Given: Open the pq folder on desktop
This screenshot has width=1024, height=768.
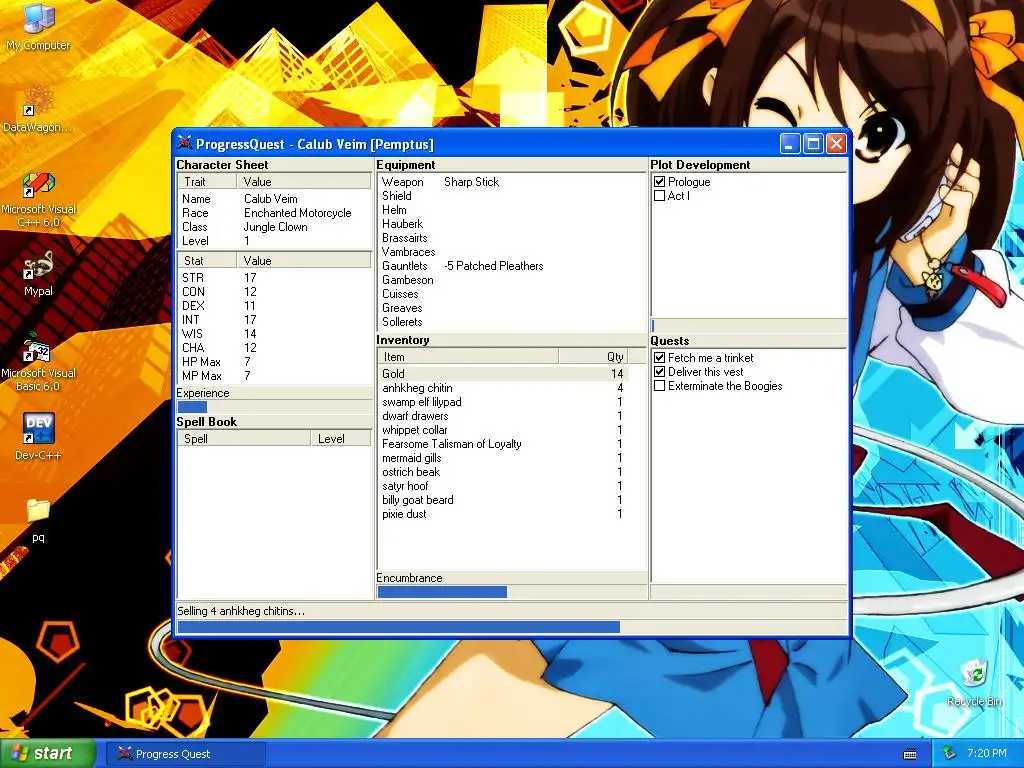Looking at the screenshot, I should [x=39, y=520].
